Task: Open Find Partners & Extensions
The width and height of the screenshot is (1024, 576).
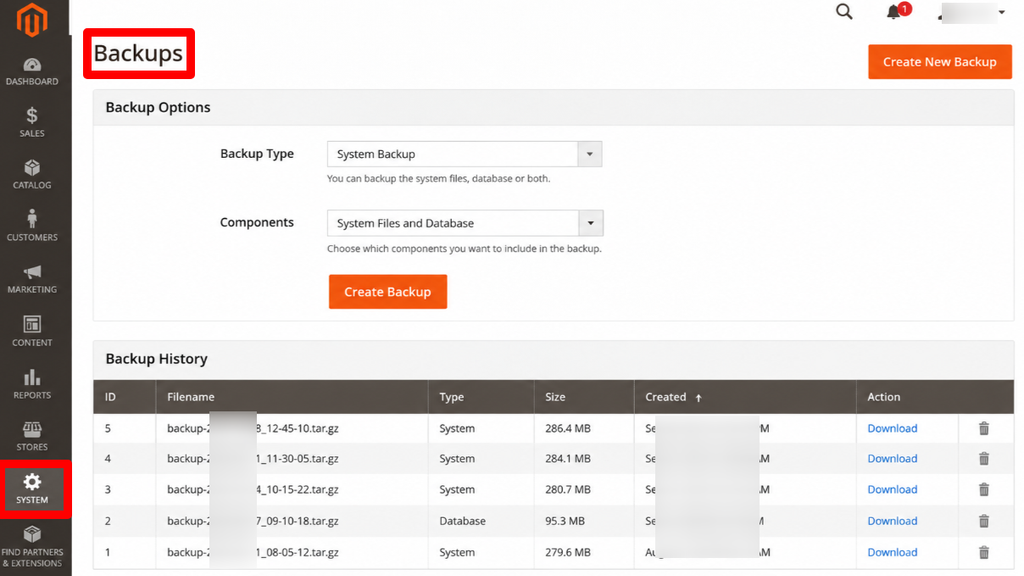Action: click(x=32, y=547)
